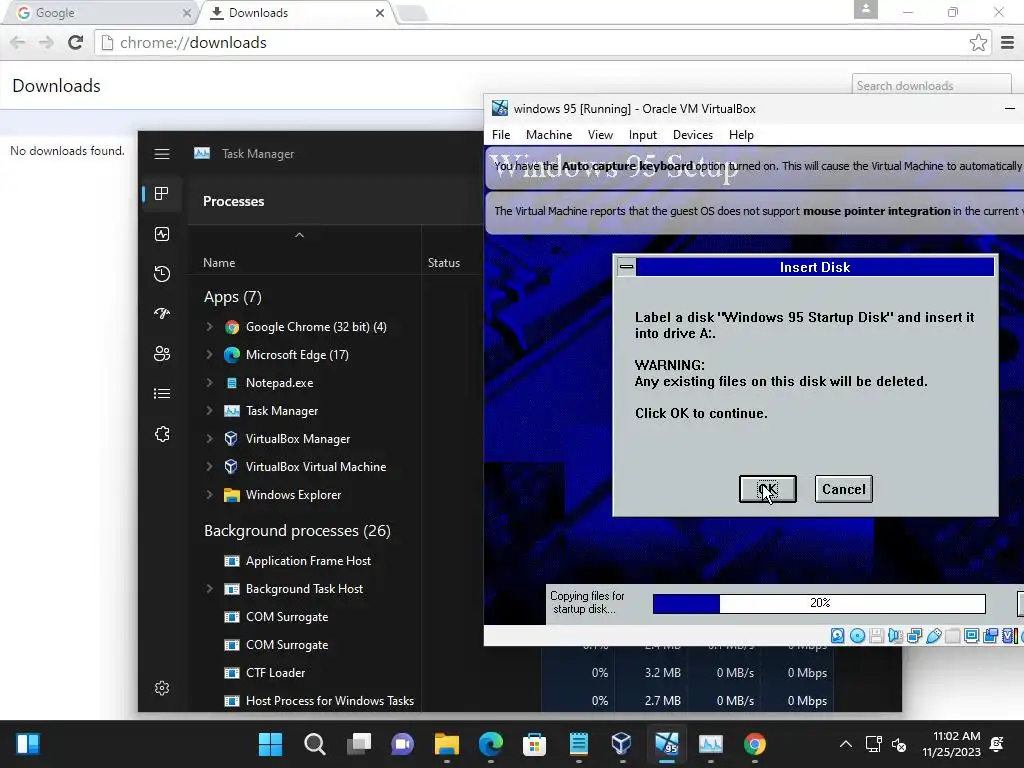Expand VirtualBox Manager process row
This screenshot has width=1024, height=768.
click(x=209, y=439)
